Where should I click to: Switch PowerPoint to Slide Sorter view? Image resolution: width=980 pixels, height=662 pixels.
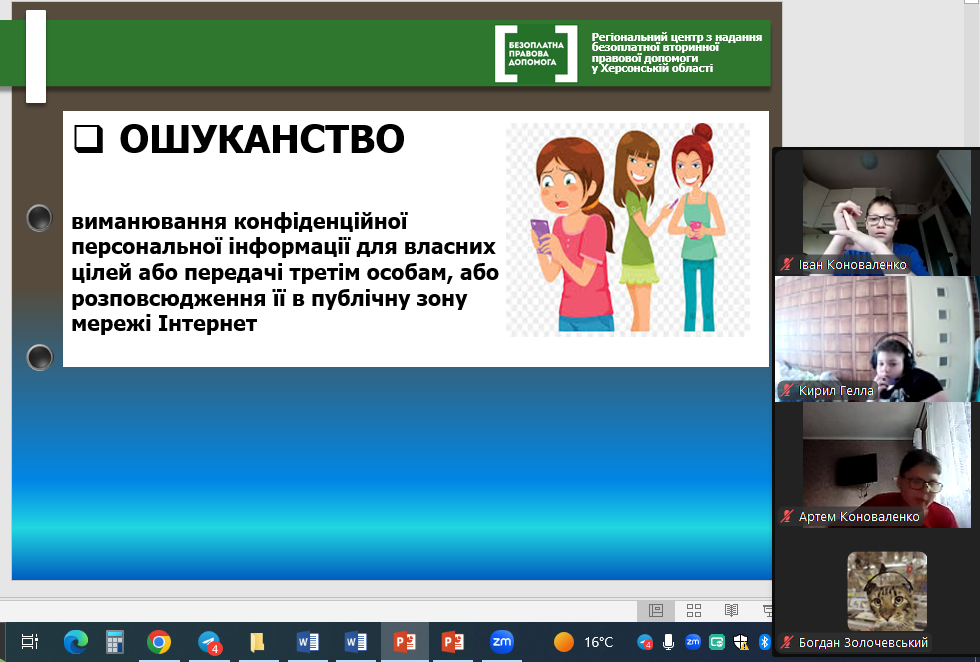pyautogui.click(x=694, y=611)
